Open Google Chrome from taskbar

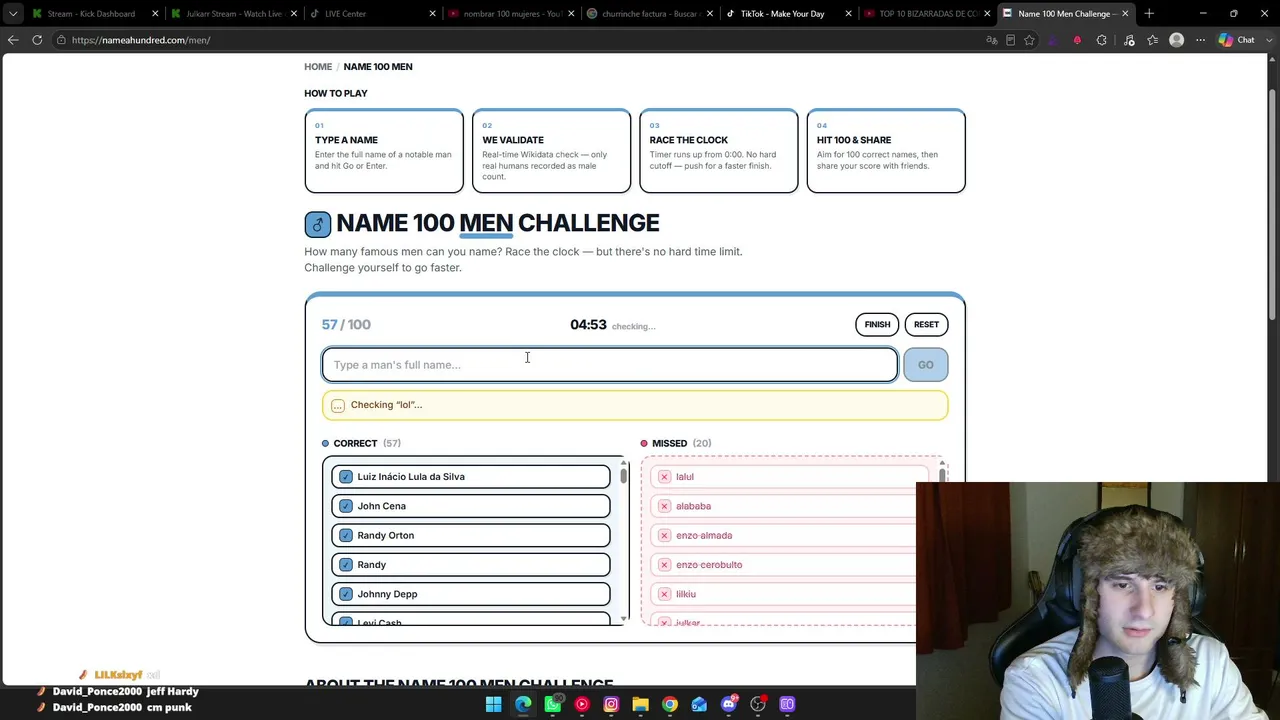coord(670,704)
